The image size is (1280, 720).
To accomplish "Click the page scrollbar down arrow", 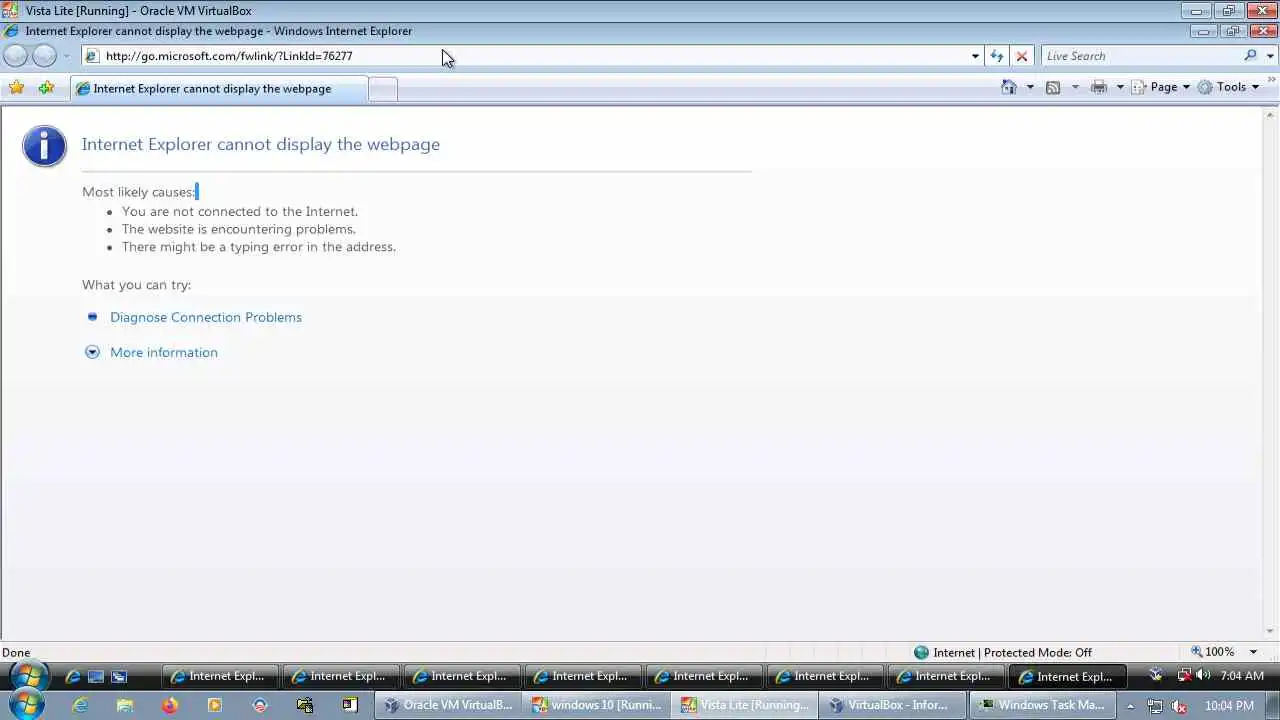I will click(1271, 630).
